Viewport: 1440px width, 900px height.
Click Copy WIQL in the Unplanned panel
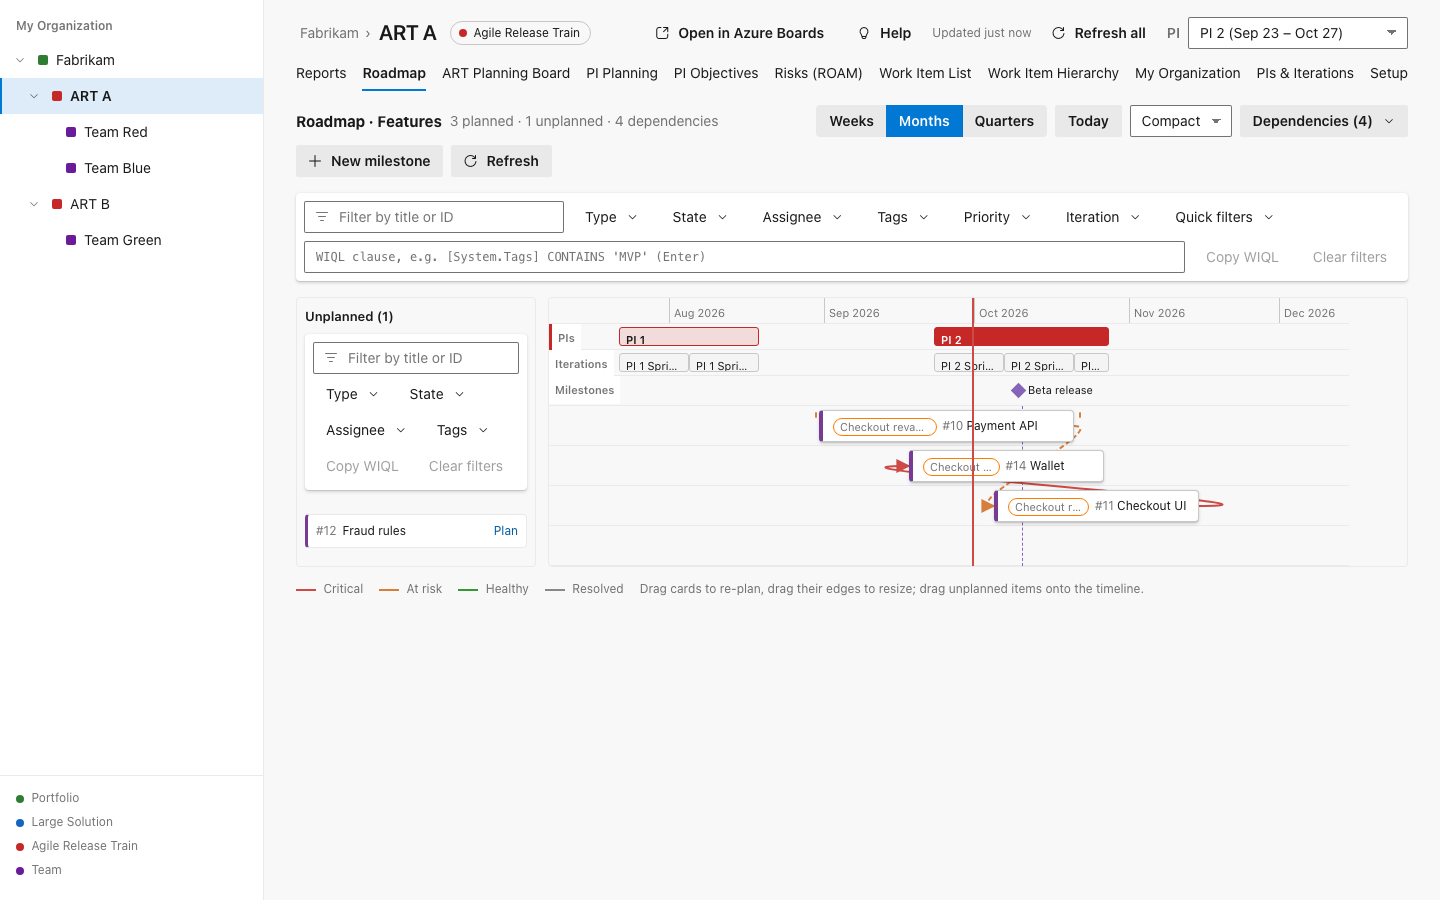tap(362, 466)
